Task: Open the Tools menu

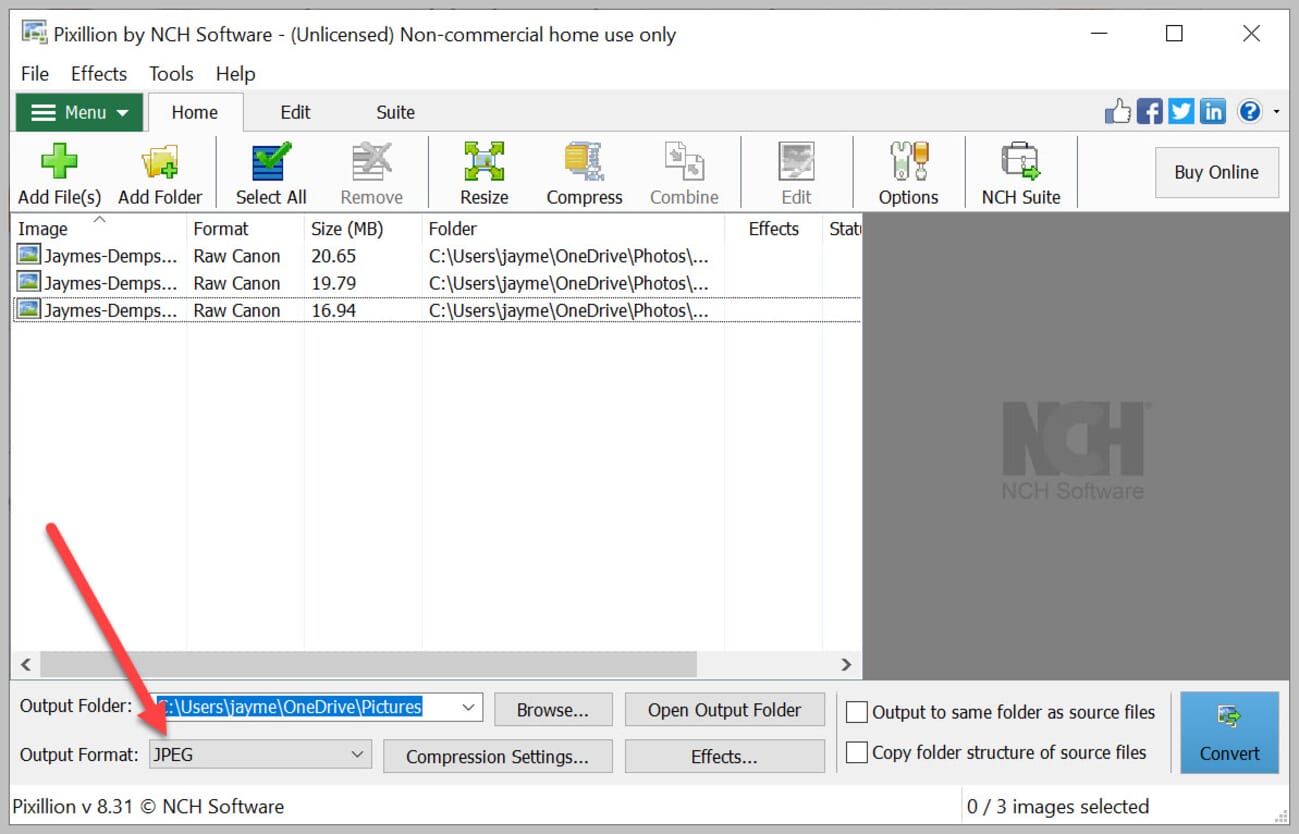Action: click(x=171, y=74)
